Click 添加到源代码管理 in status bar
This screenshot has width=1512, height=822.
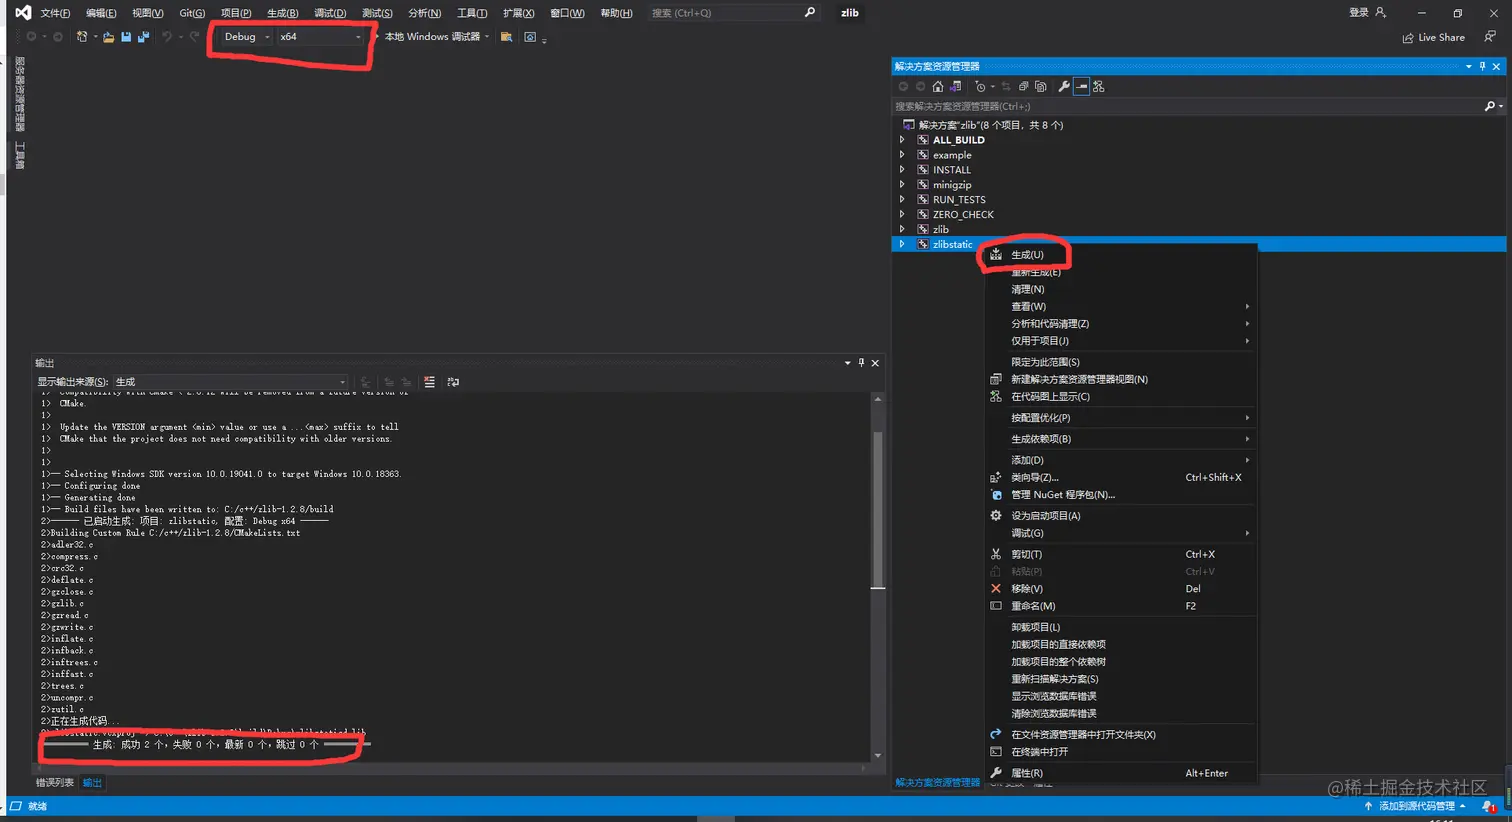pyautogui.click(x=1415, y=806)
